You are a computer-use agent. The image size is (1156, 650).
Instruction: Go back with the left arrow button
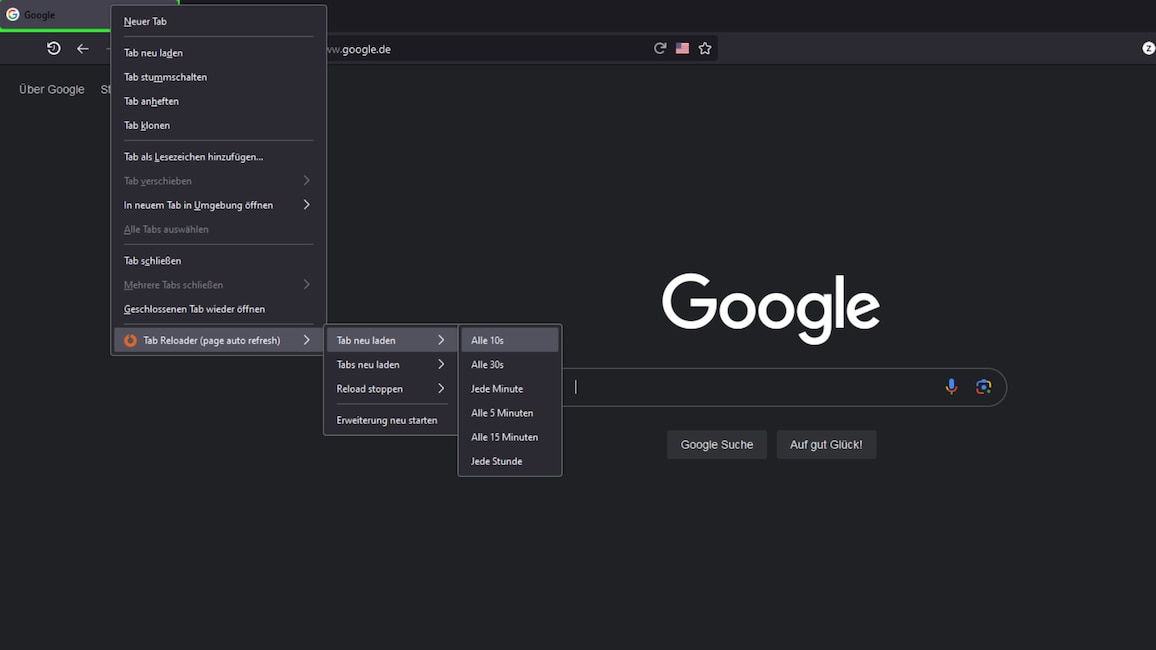pos(83,49)
